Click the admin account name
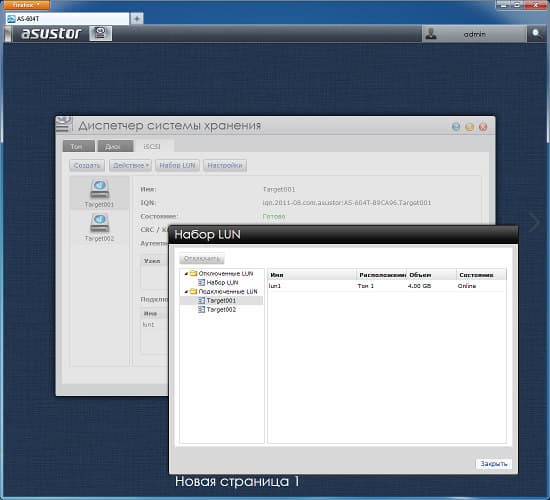This screenshot has height=500, width=550. point(475,34)
